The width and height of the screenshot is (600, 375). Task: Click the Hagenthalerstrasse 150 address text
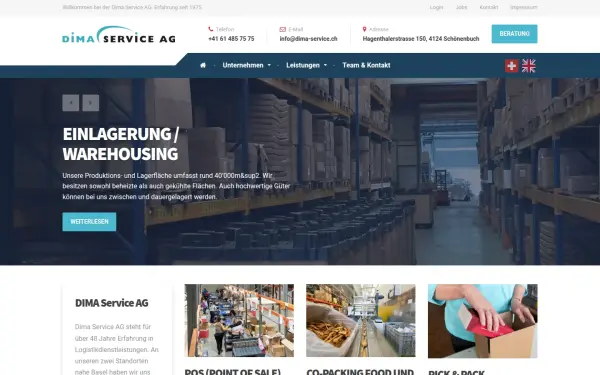click(421, 39)
